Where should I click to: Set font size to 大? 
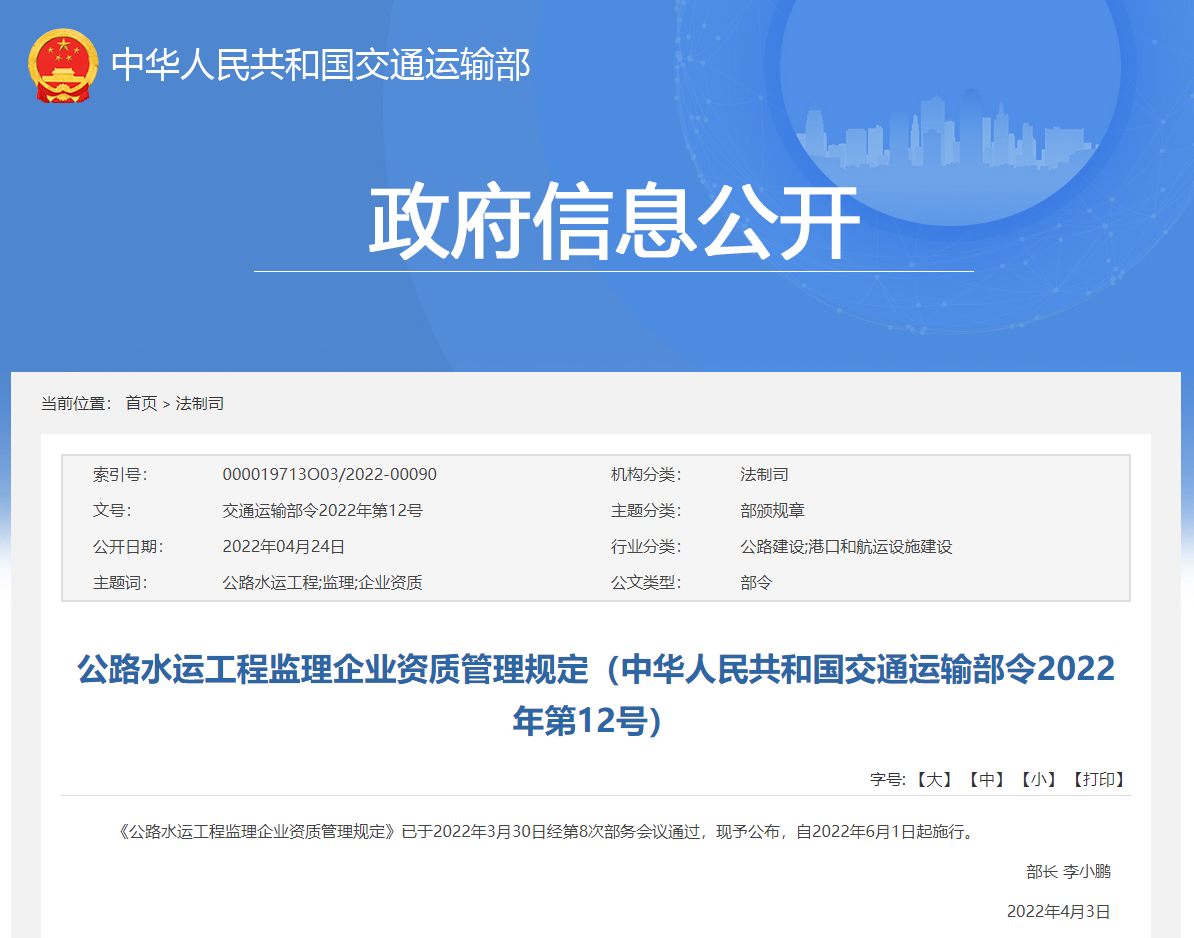click(x=935, y=779)
